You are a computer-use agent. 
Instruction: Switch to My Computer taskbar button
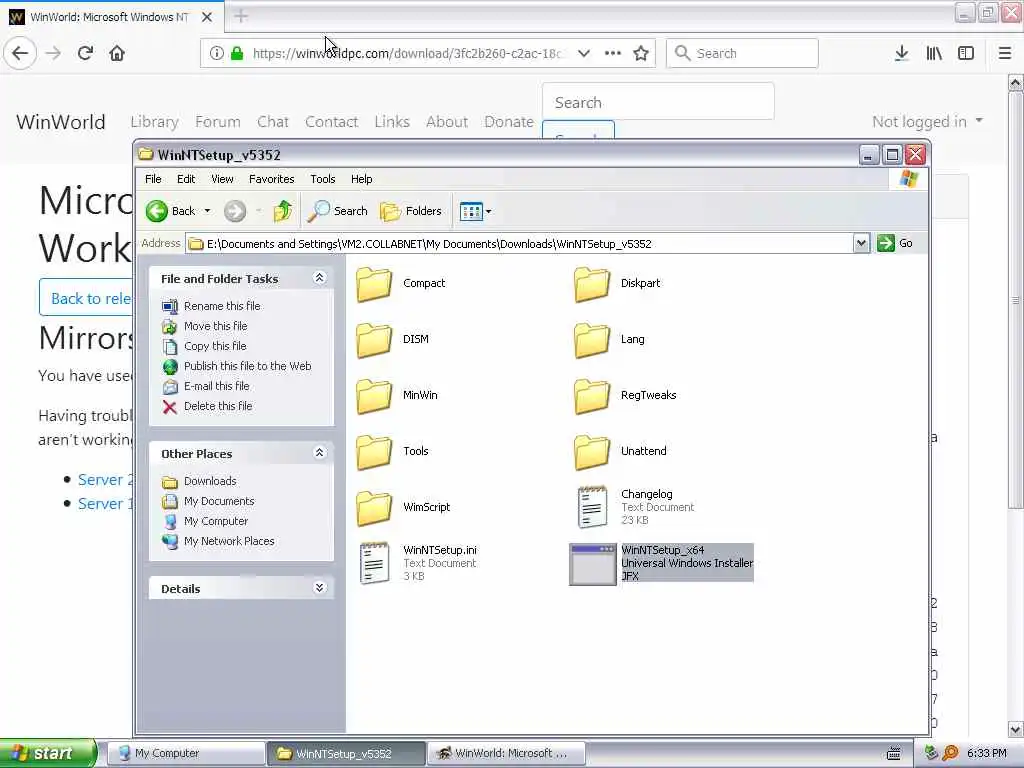pyautogui.click(x=185, y=753)
